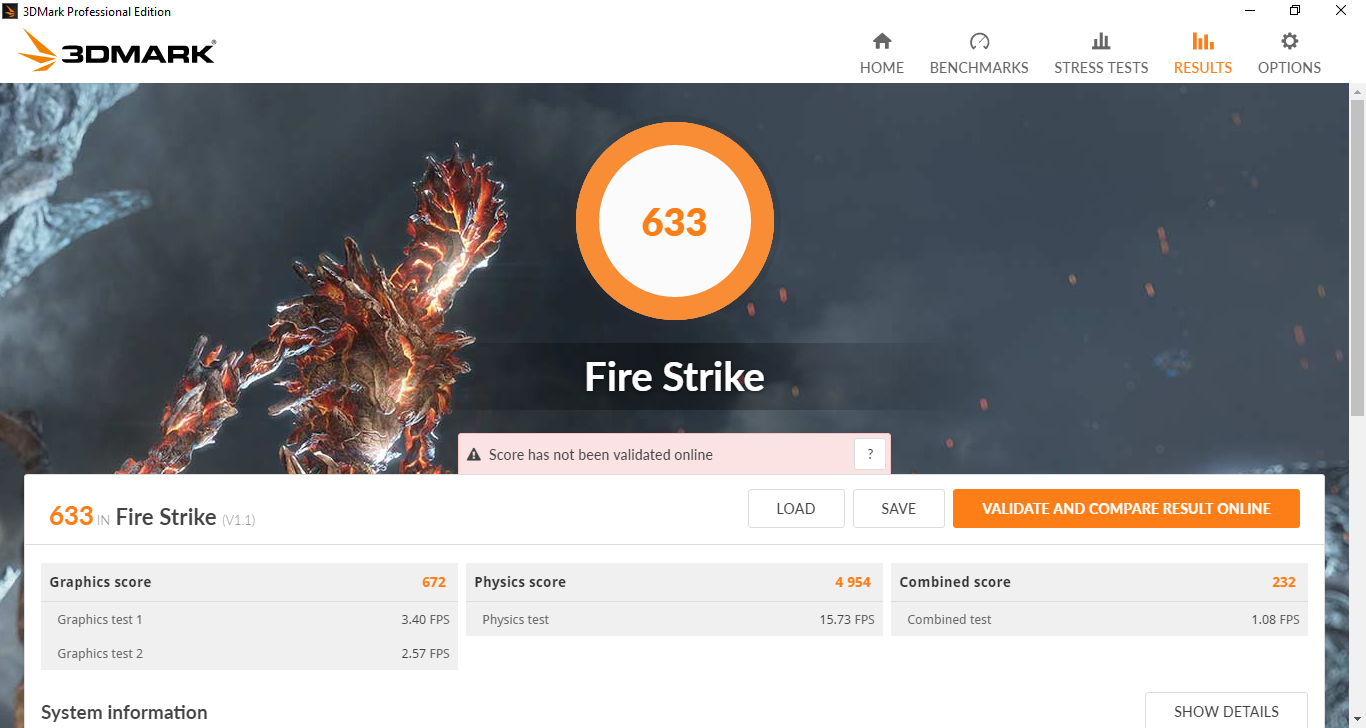Click the Graphics test 2 row label
Screen dimensions: 1366x728
100,653
